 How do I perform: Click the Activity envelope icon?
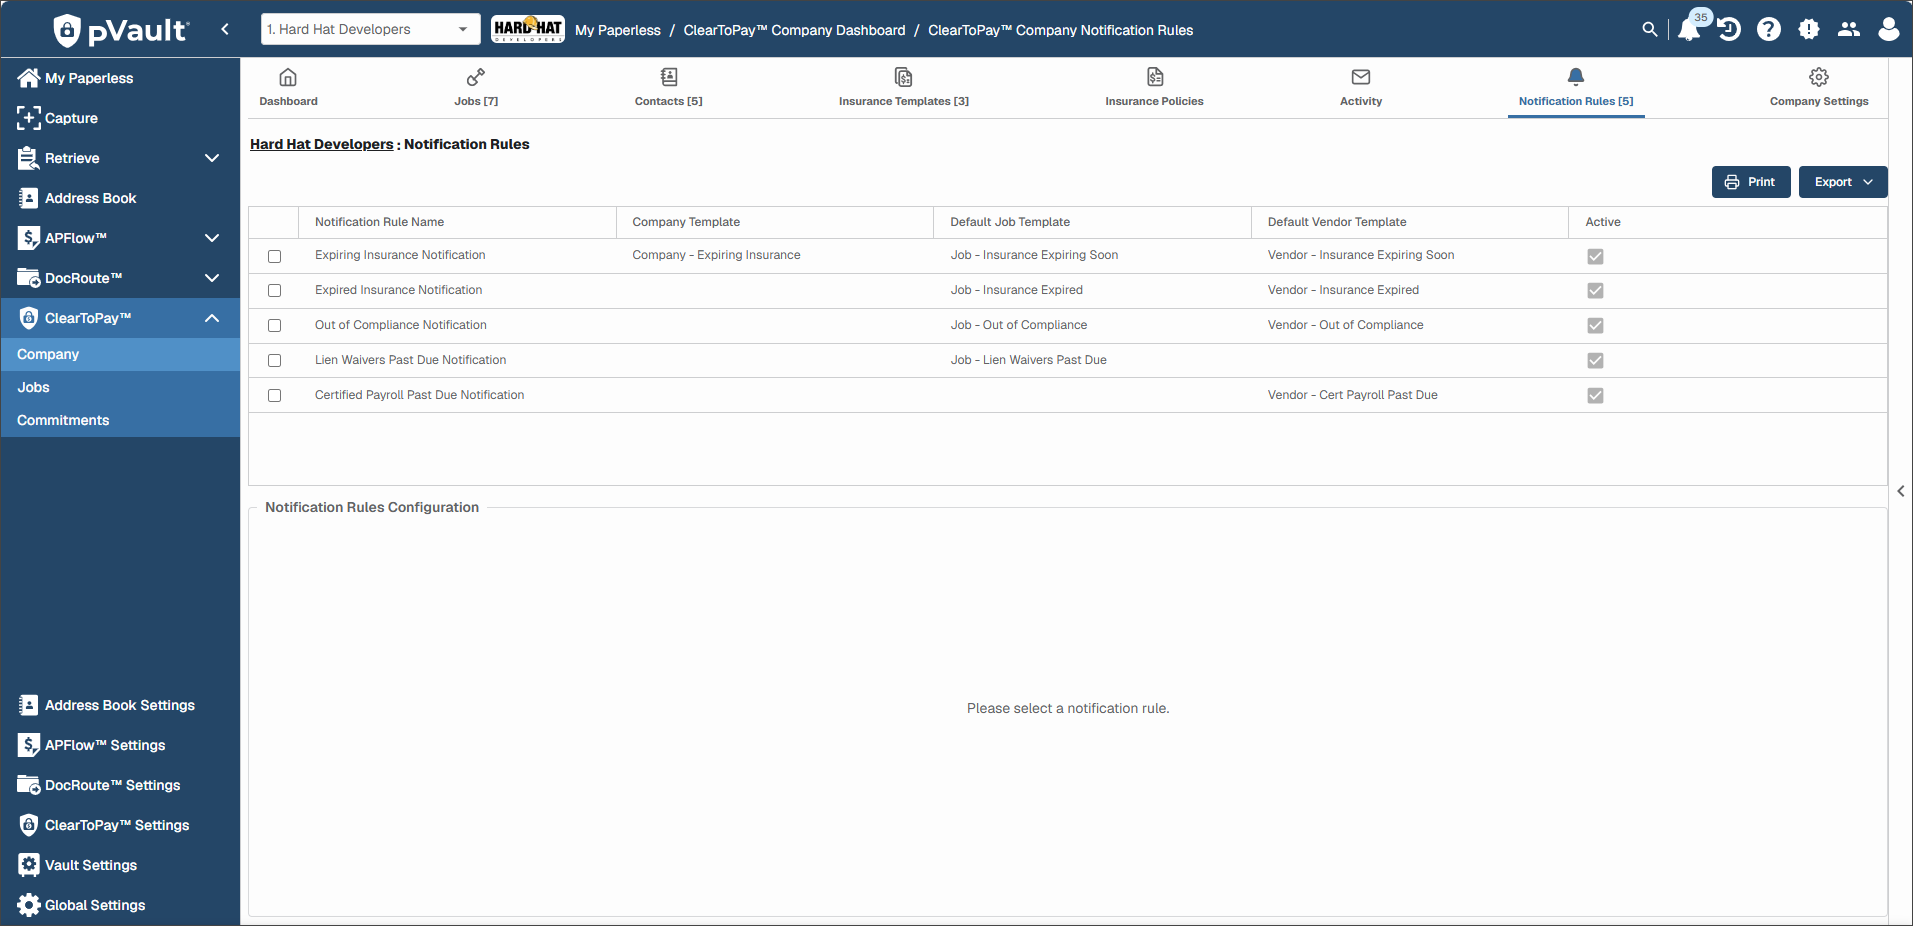tap(1361, 77)
